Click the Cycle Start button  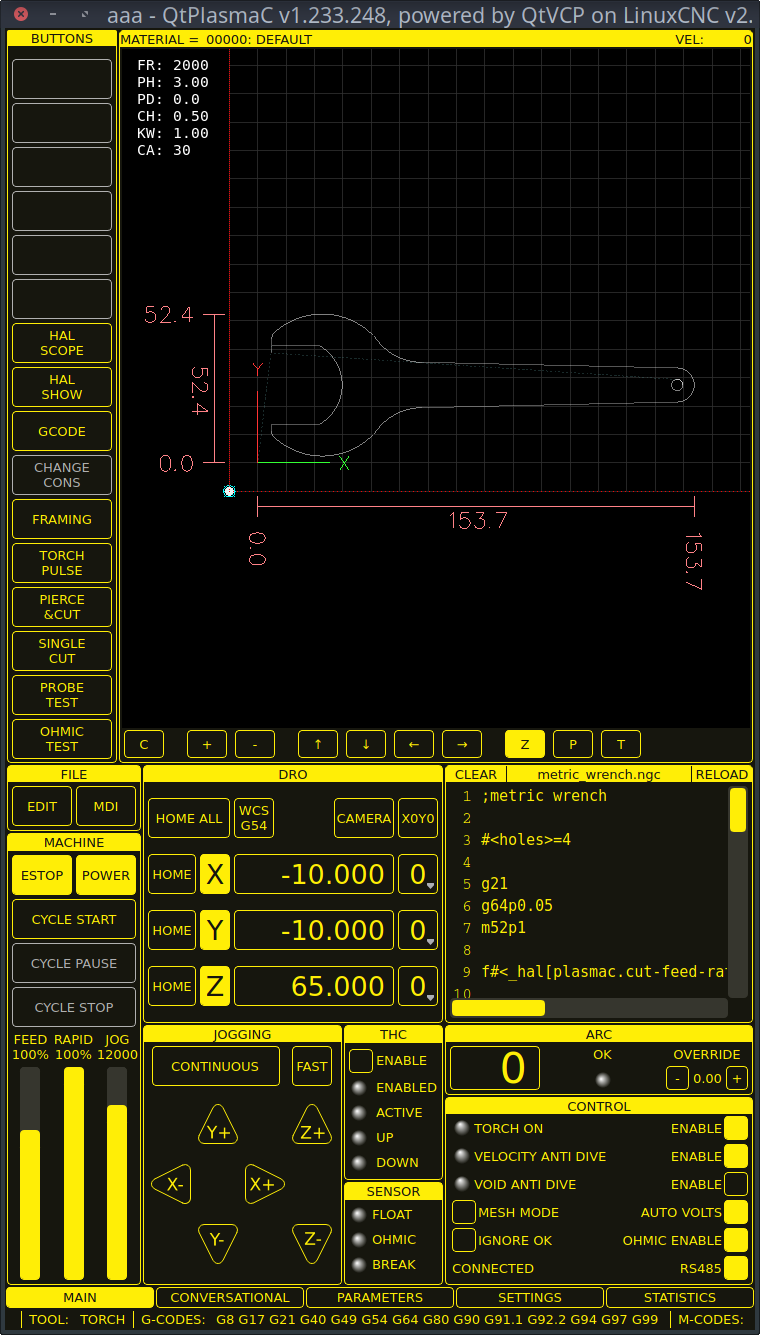pyautogui.click(x=74, y=919)
